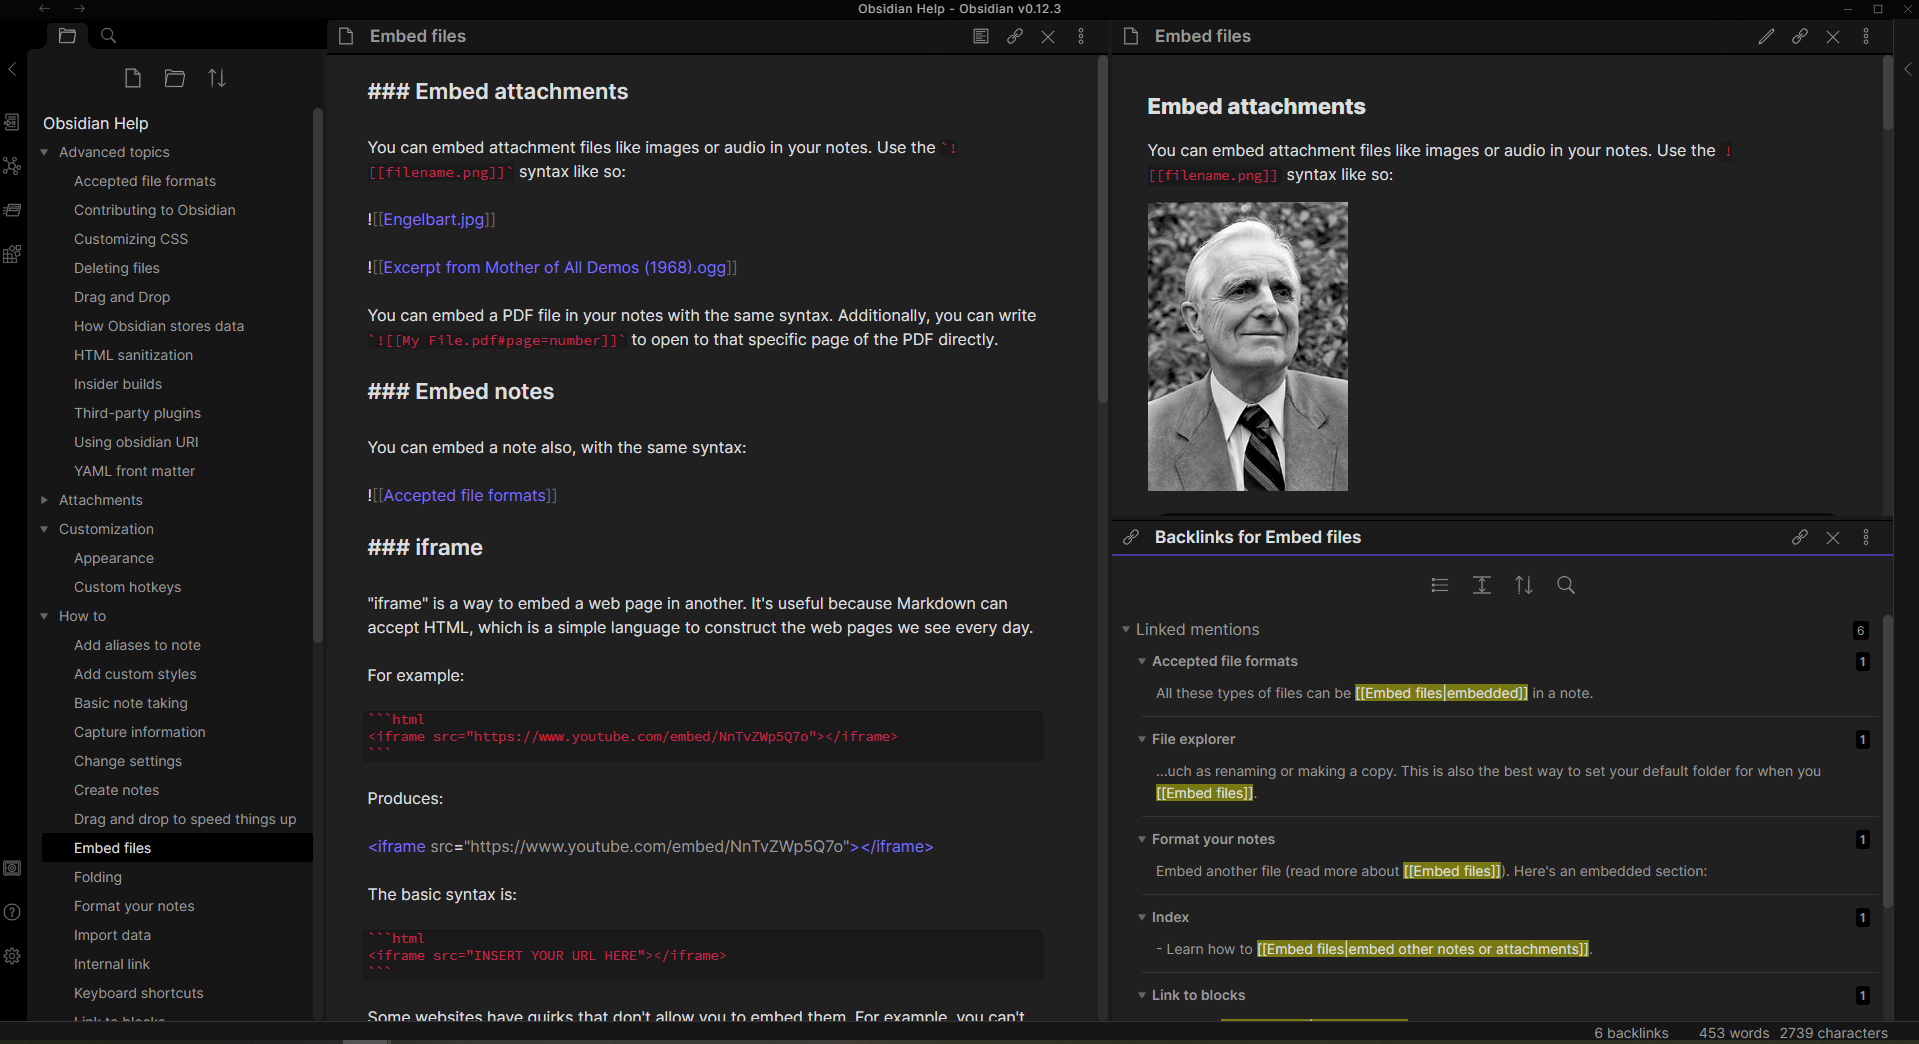The image size is (1919, 1044).
Task: Create a new note in file explorer
Action: pyautogui.click(x=133, y=78)
